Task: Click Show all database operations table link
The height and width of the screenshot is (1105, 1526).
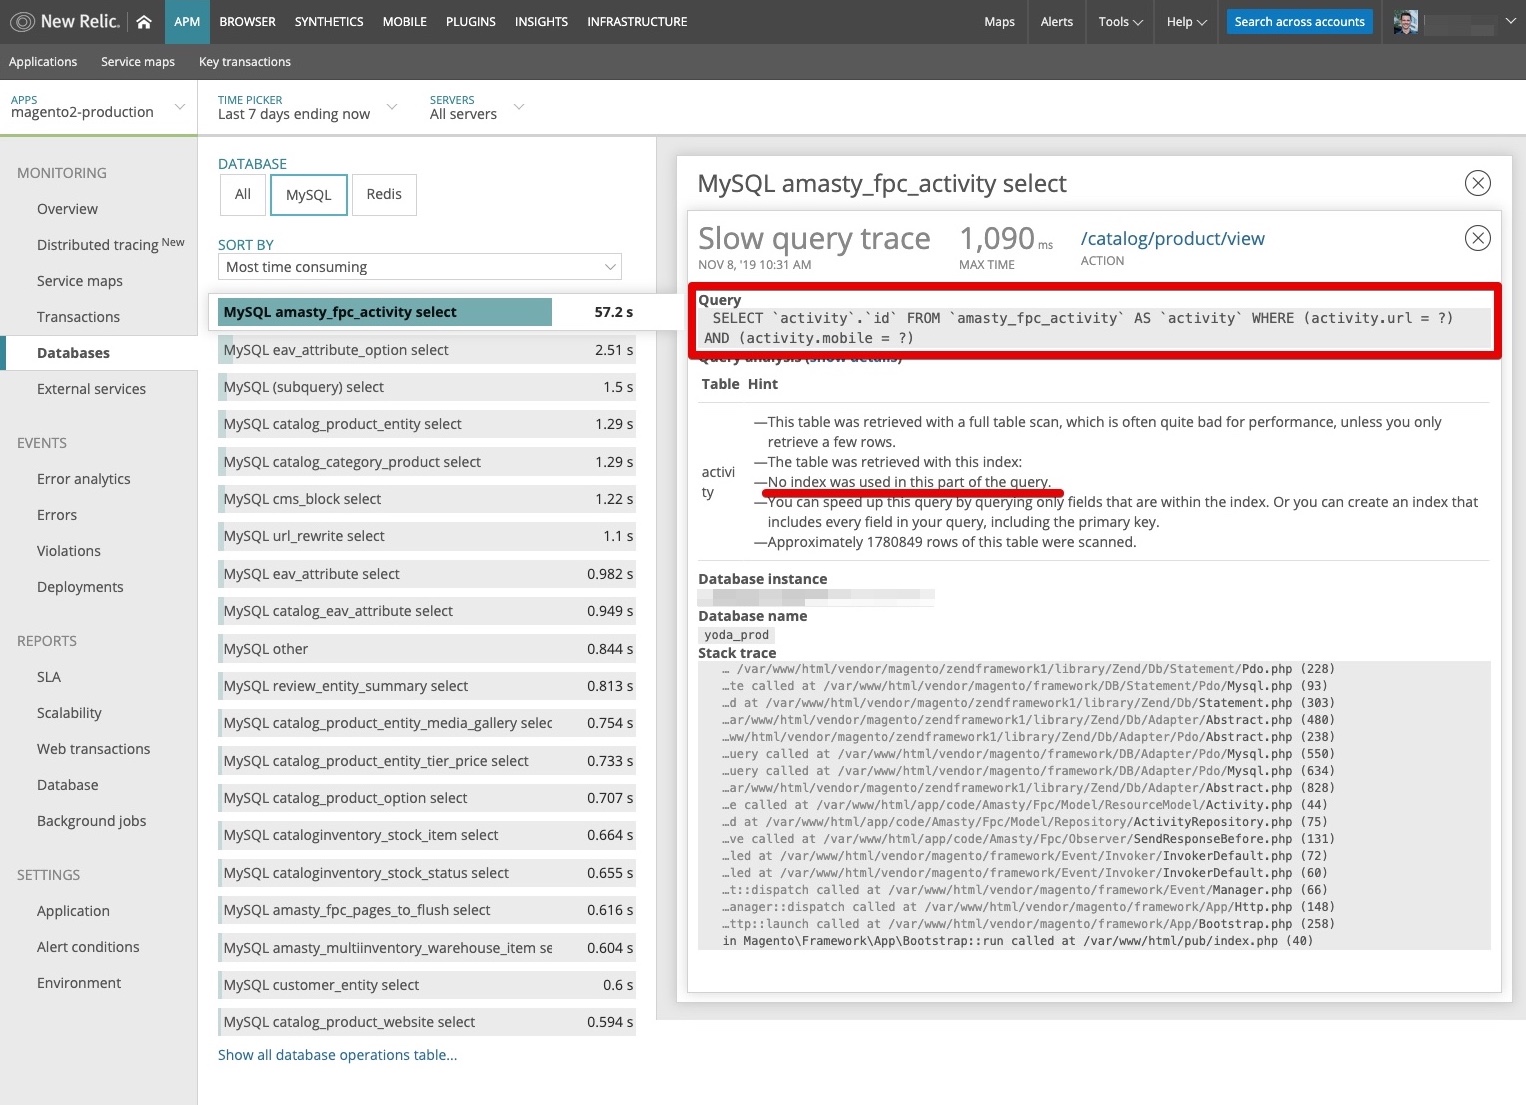Action: pos(337,1055)
